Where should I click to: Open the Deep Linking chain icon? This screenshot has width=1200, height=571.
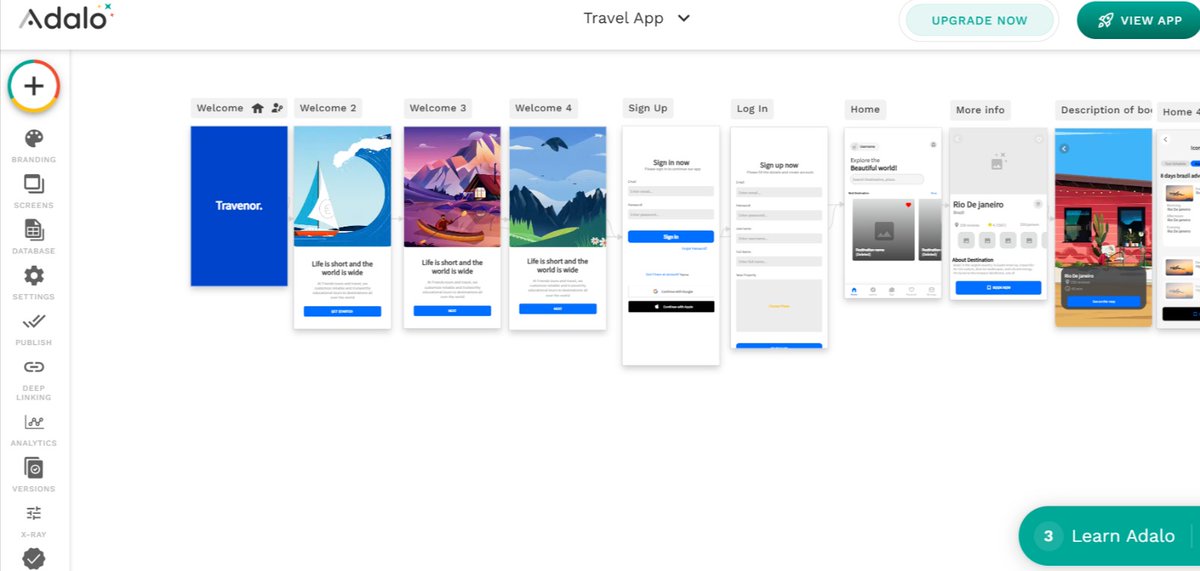(x=34, y=367)
